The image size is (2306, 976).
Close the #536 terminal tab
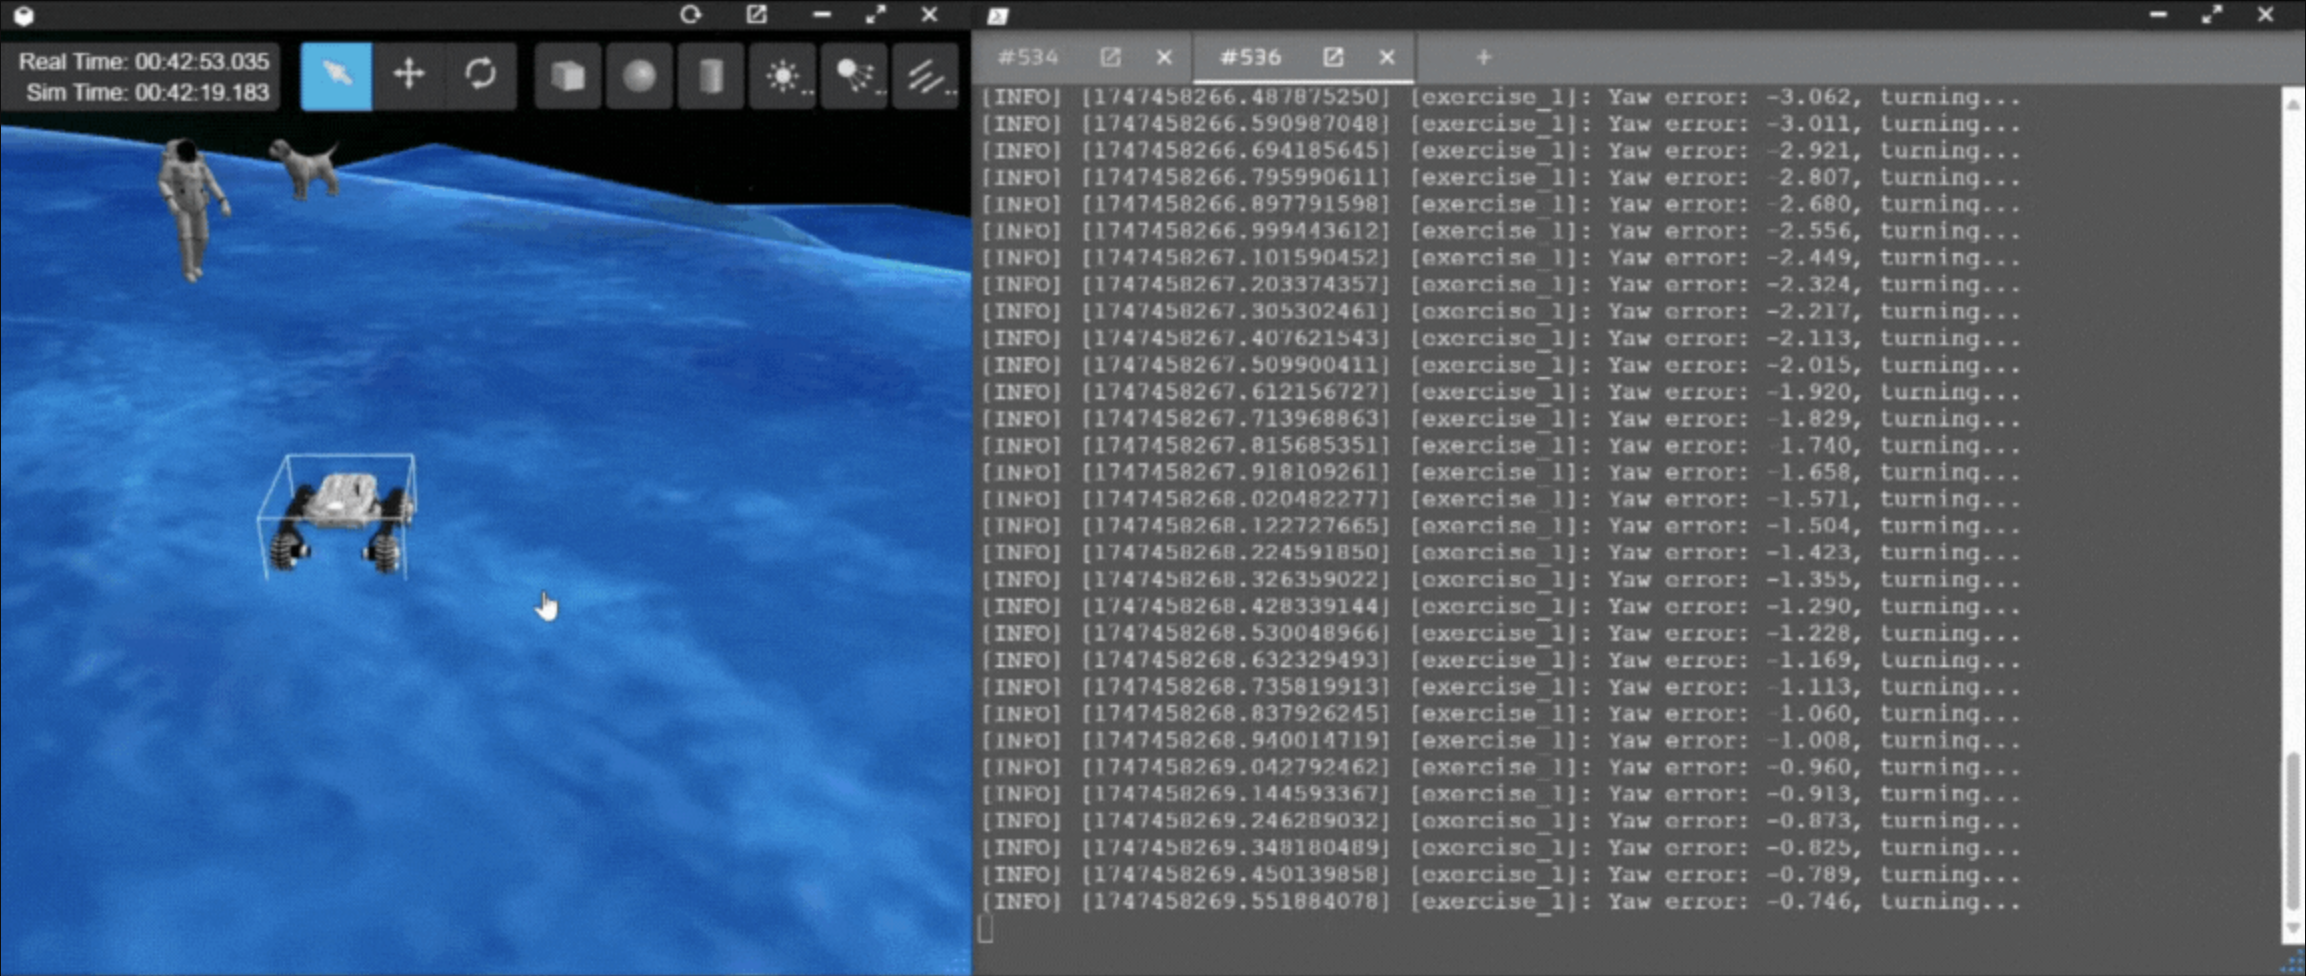(x=1386, y=58)
